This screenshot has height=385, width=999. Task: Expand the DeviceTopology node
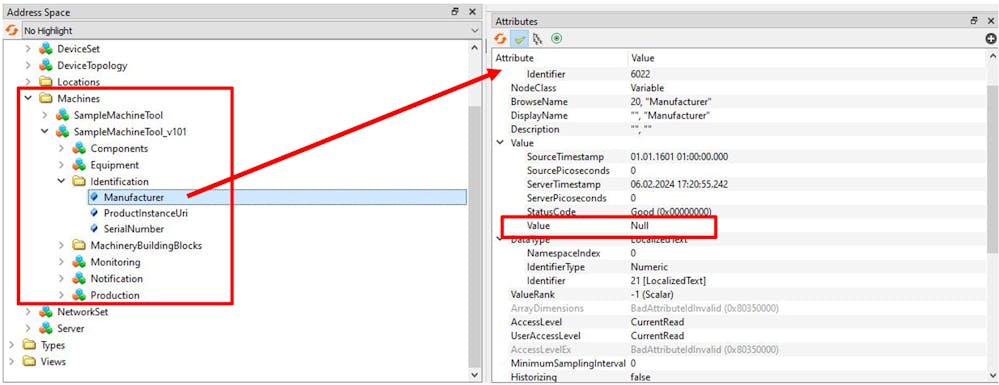click(x=28, y=65)
